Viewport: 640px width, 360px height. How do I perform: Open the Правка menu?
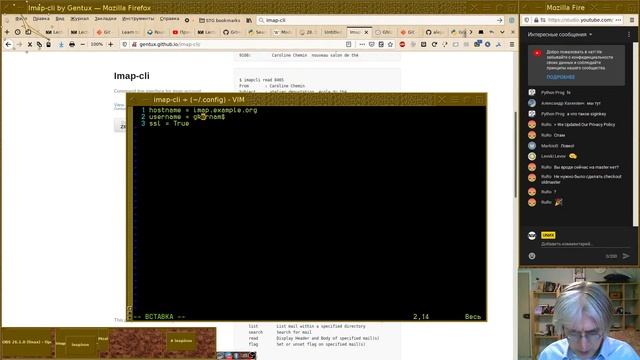pos(41,19)
